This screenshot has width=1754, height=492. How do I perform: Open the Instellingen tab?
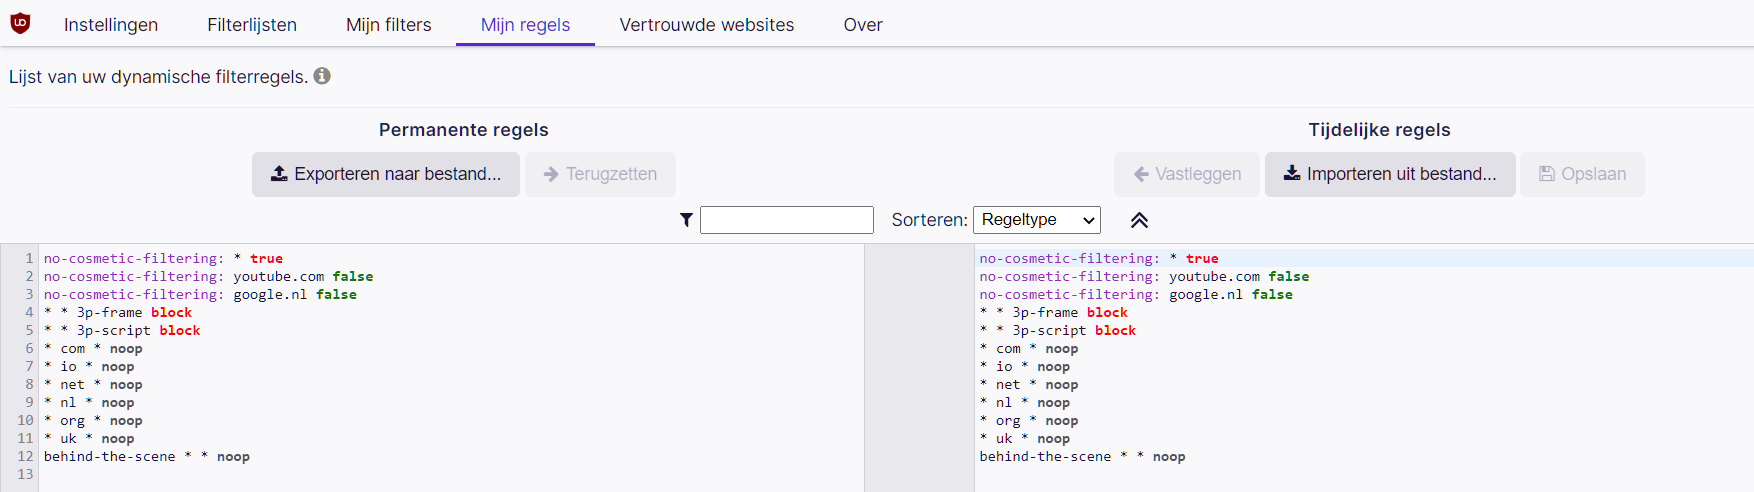(111, 25)
